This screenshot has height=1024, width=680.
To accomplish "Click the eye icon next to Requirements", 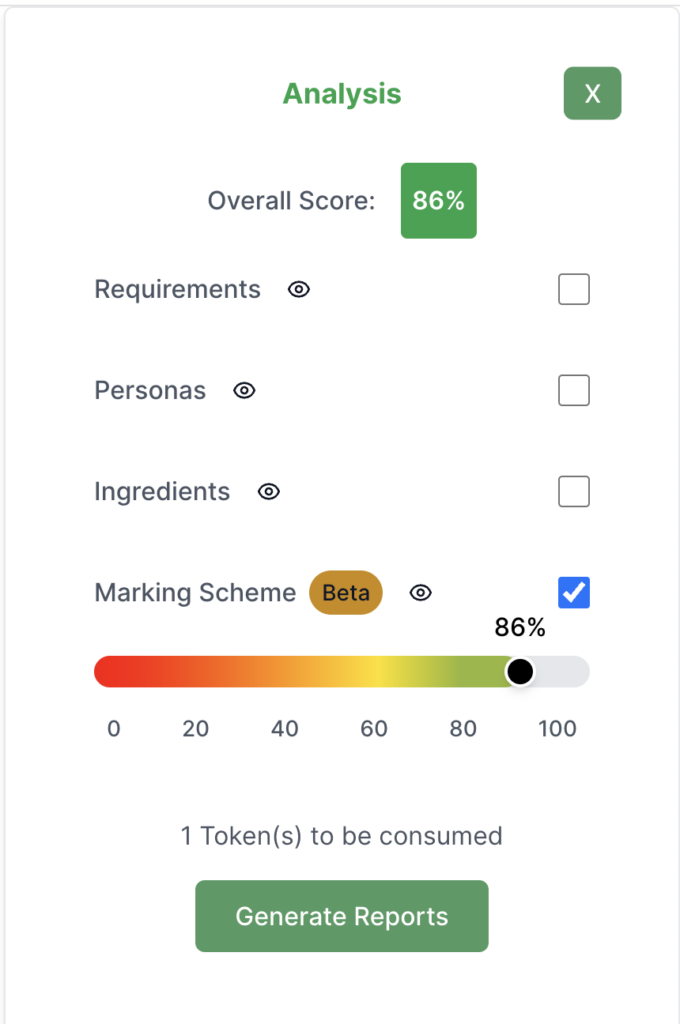I will (x=299, y=290).
